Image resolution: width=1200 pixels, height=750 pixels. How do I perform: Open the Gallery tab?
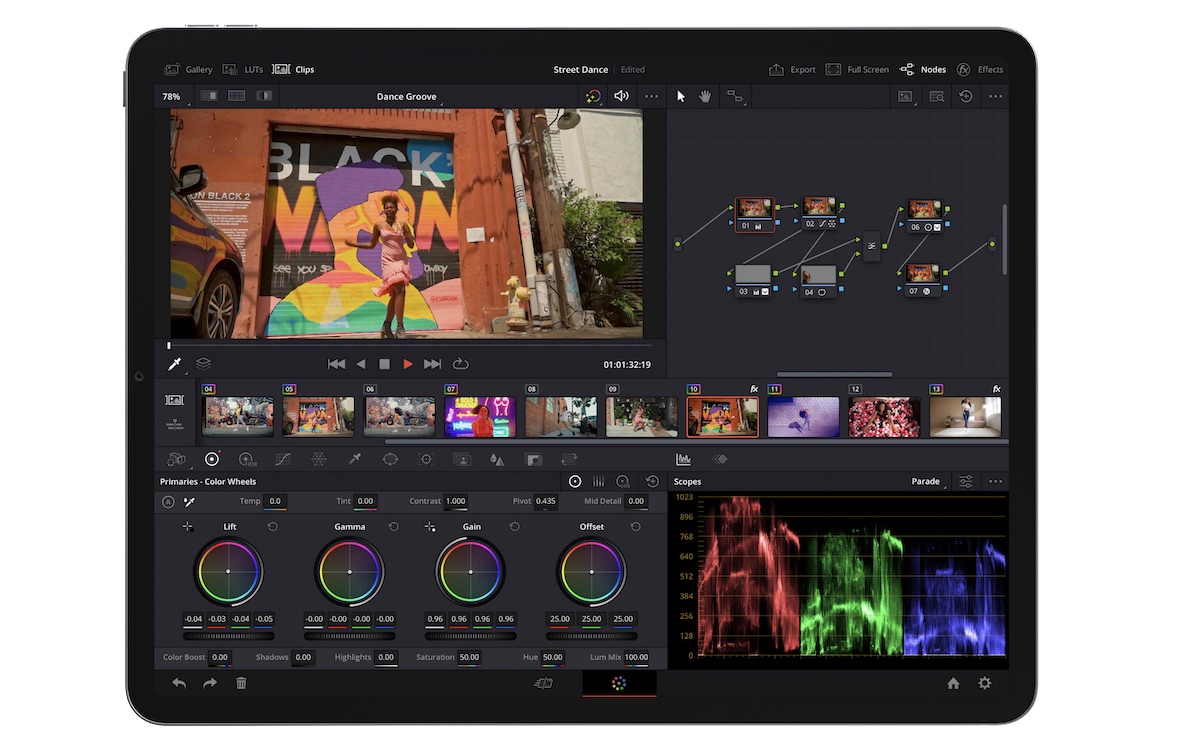click(x=189, y=69)
